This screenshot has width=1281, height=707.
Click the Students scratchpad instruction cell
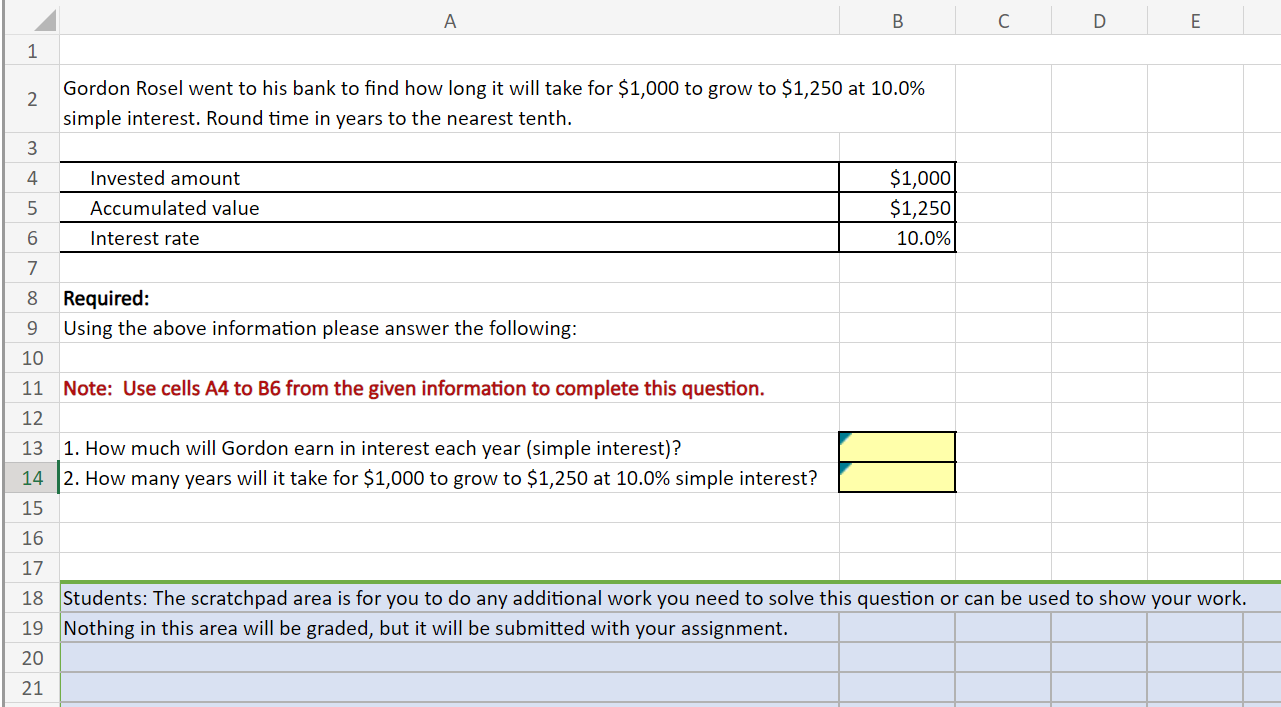click(x=450, y=597)
